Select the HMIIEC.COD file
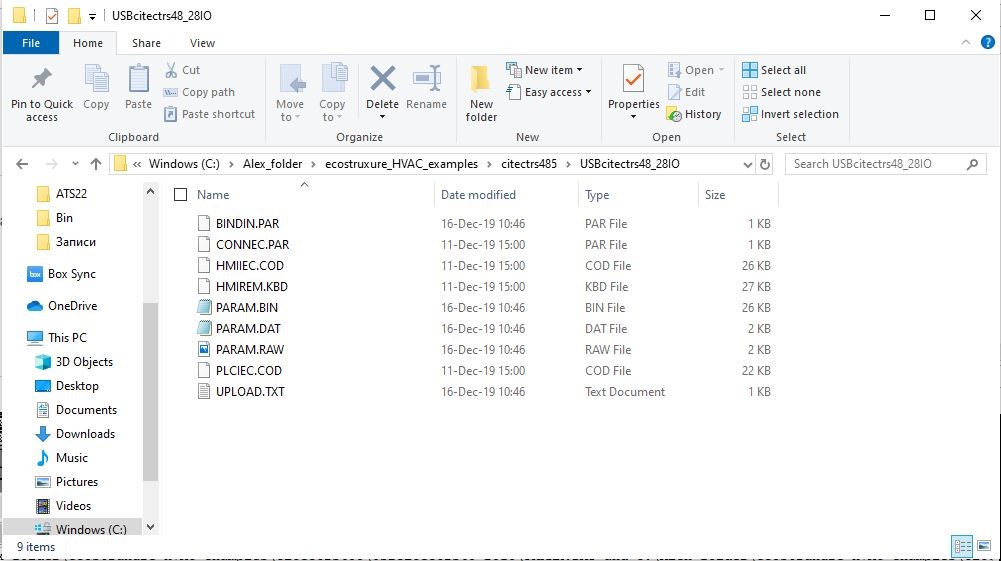The width and height of the screenshot is (1001, 561). [250, 266]
